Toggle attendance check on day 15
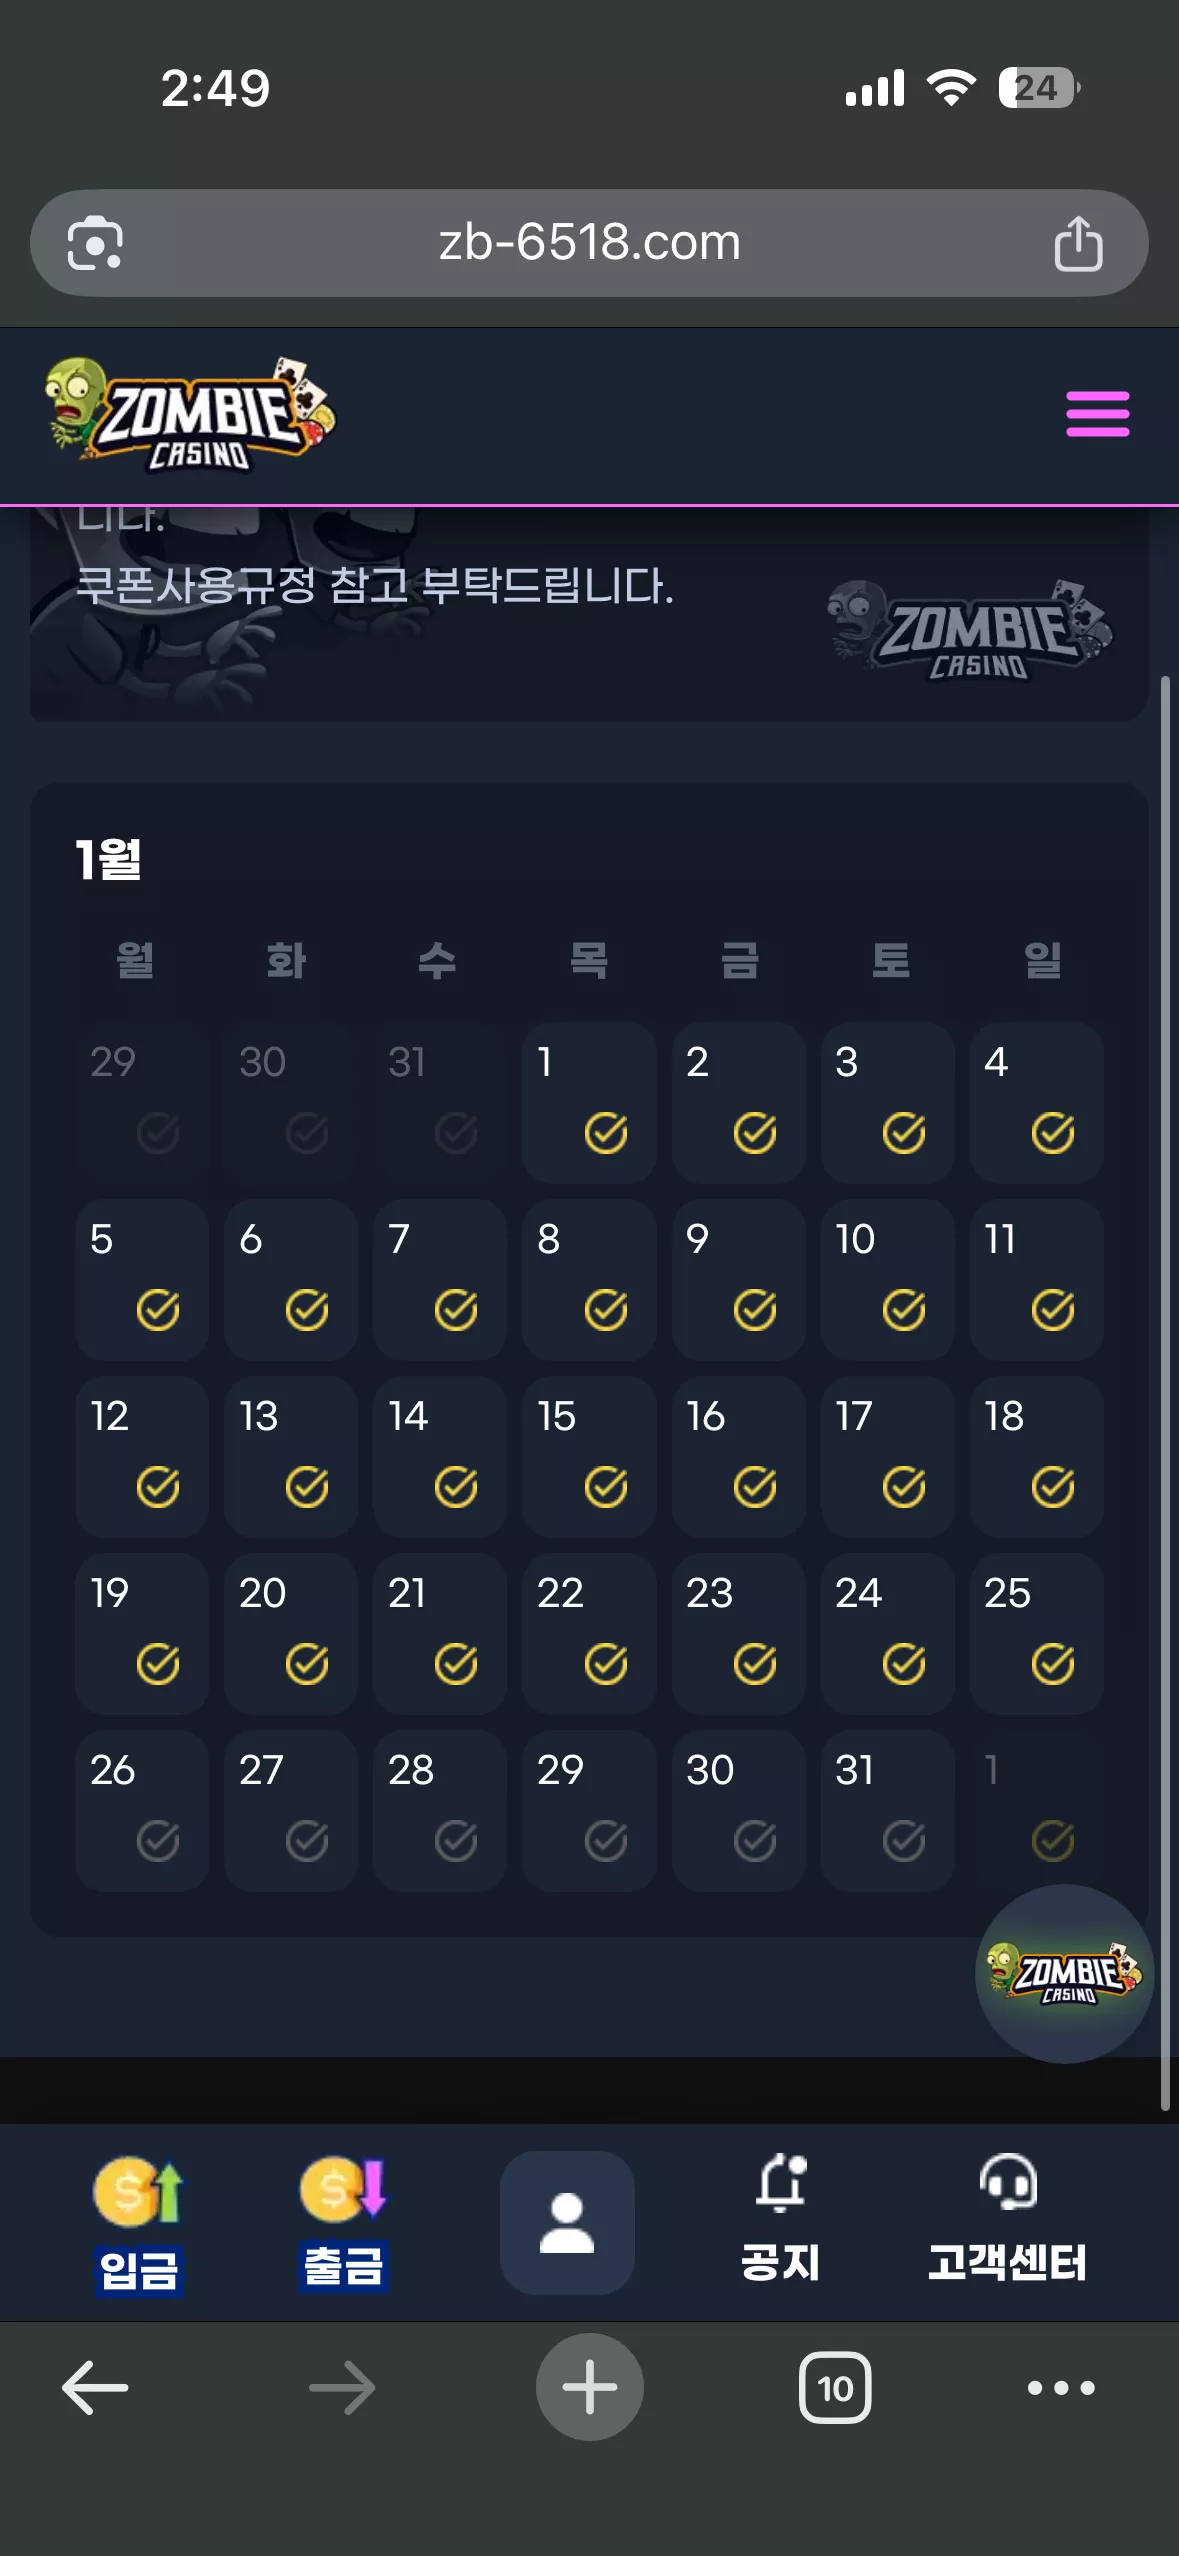 pyautogui.click(x=606, y=1486)
